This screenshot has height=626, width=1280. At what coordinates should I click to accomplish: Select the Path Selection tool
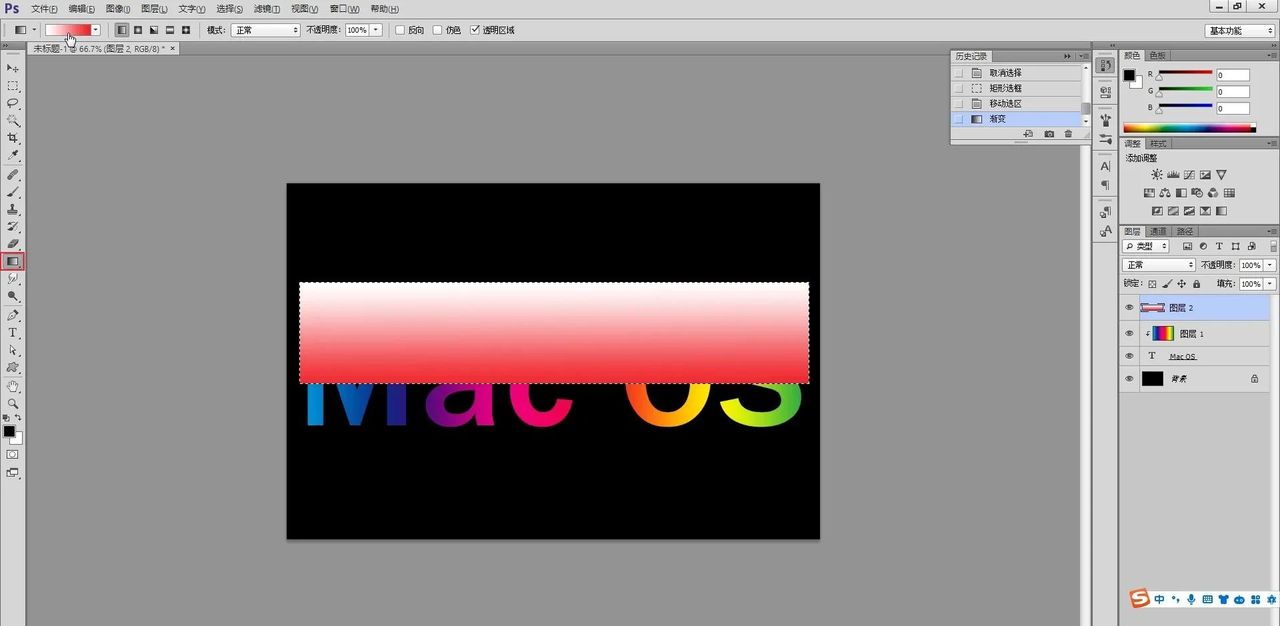13,350
